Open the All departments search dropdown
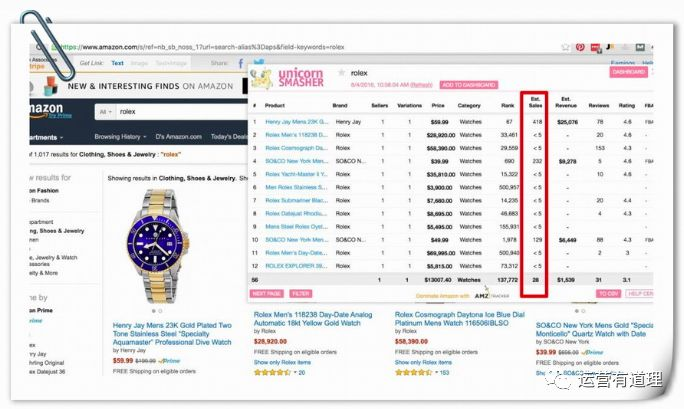 tap(105, 112)
